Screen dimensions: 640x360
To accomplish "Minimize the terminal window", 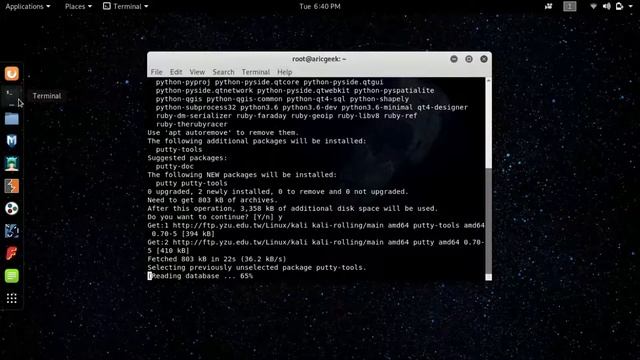I will tap(453, 59).
